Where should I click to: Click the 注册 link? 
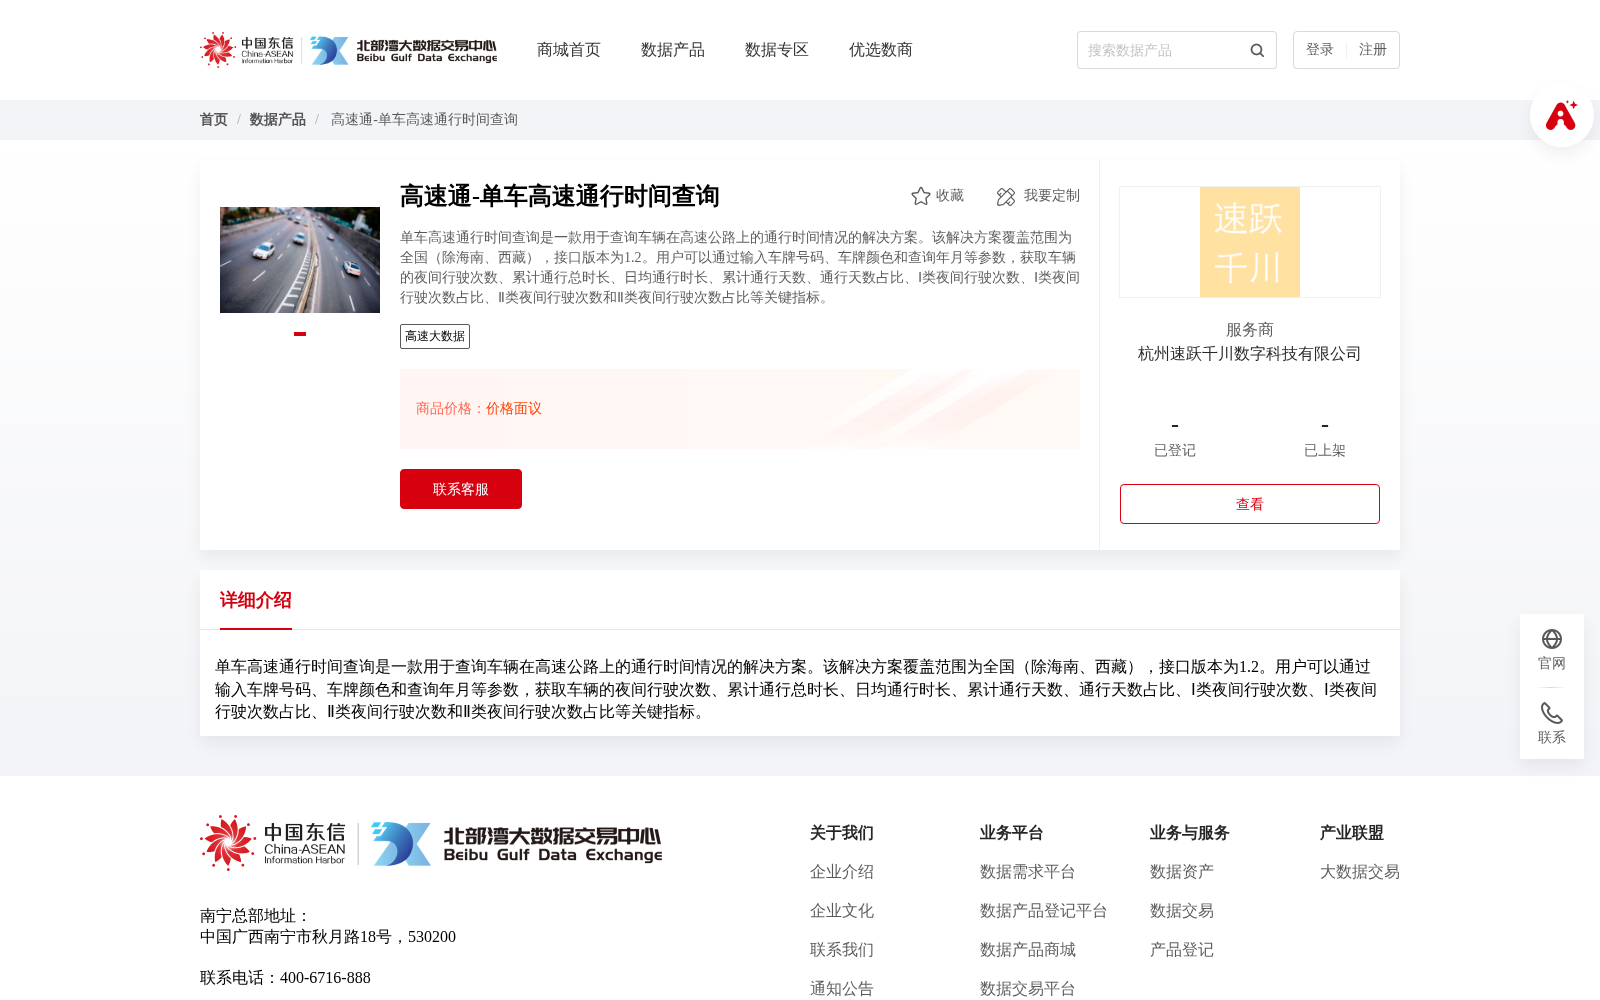point(1373,50)
